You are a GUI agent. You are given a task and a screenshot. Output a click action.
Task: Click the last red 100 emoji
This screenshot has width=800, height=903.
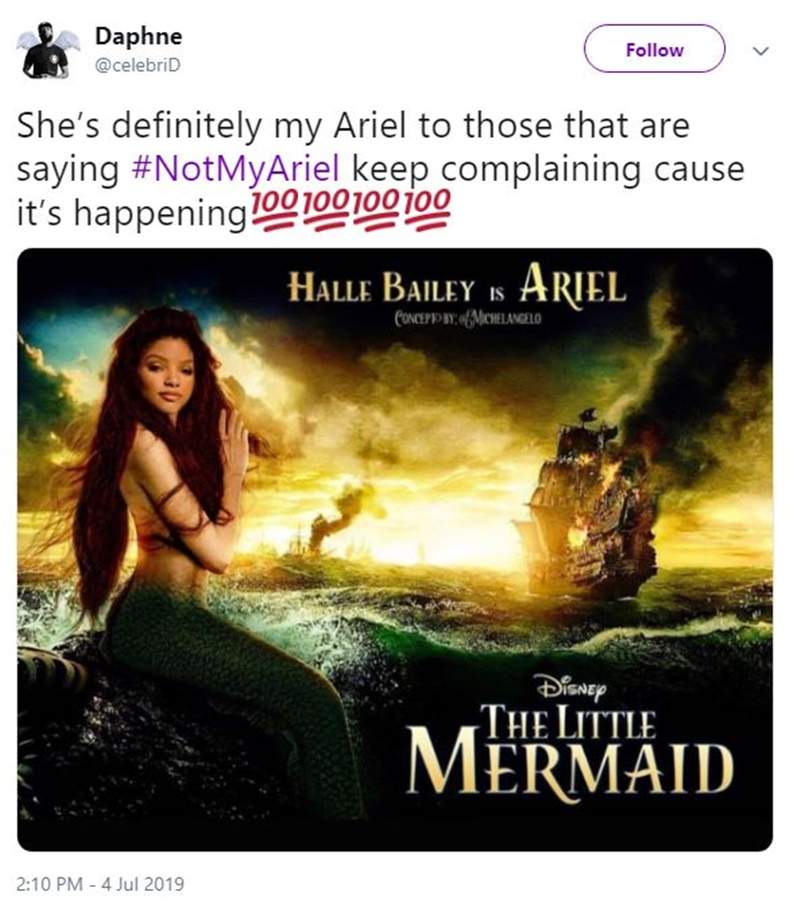[427, 209]
